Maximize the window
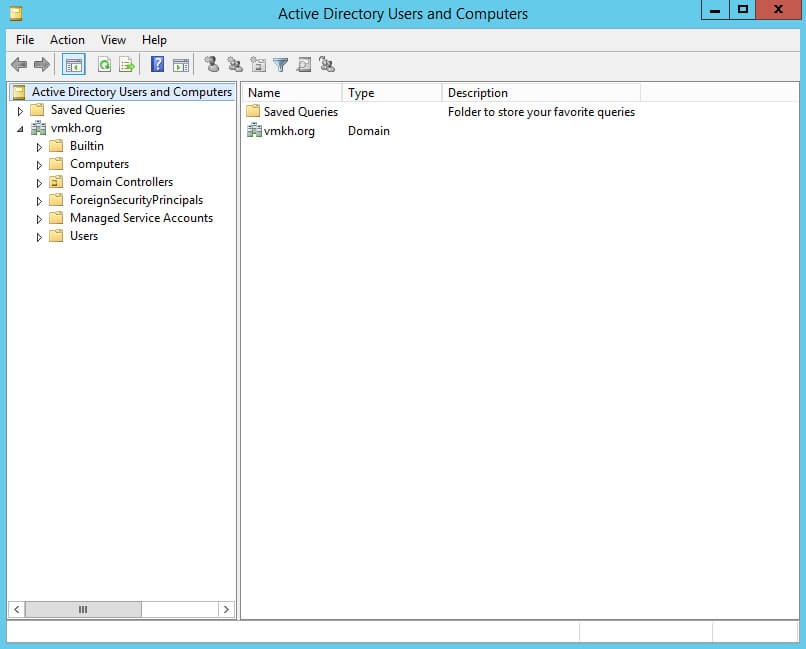Screen dimensions: 806x649 [742, 9]
